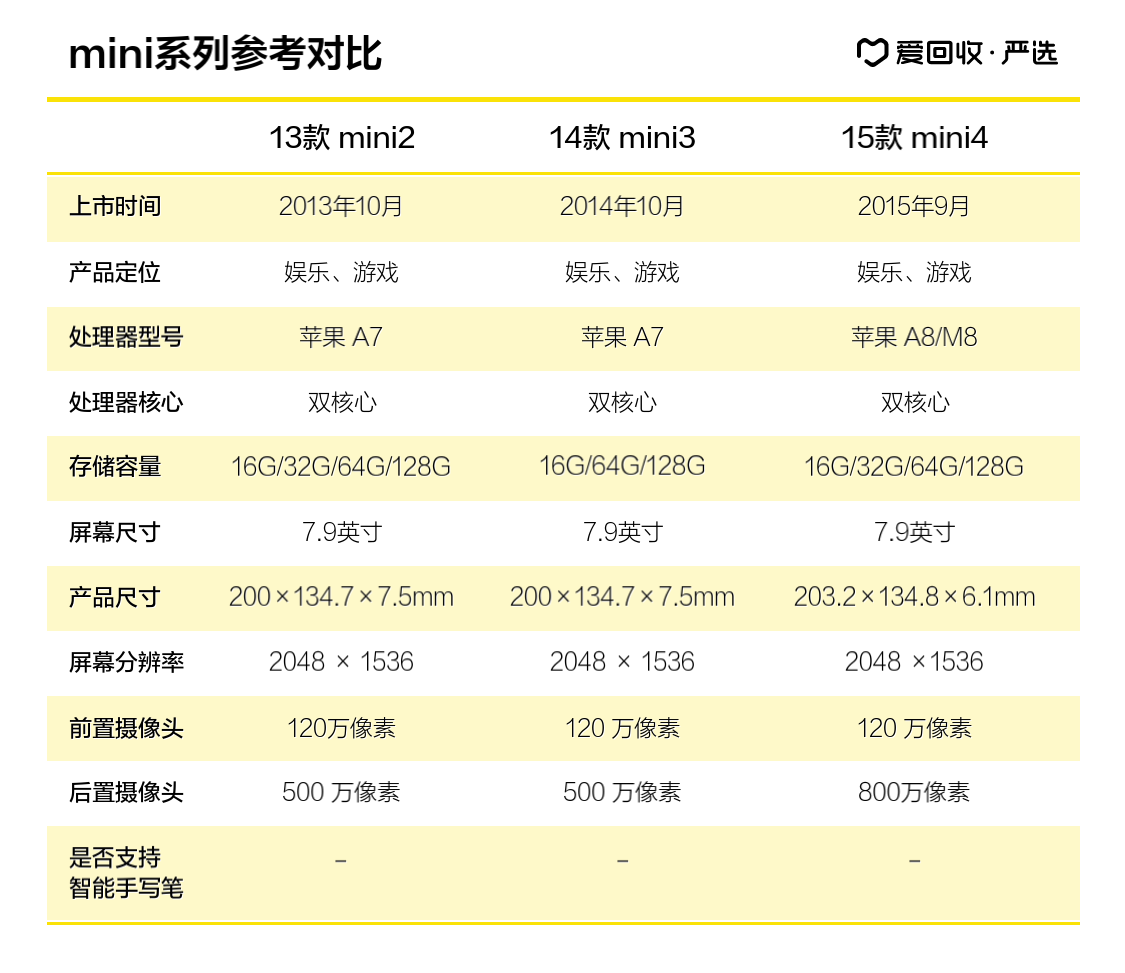The width and height of the screenshot is (1125, 973).
Task: Select the 15款 mini4 column header
Action: (914, 138)
